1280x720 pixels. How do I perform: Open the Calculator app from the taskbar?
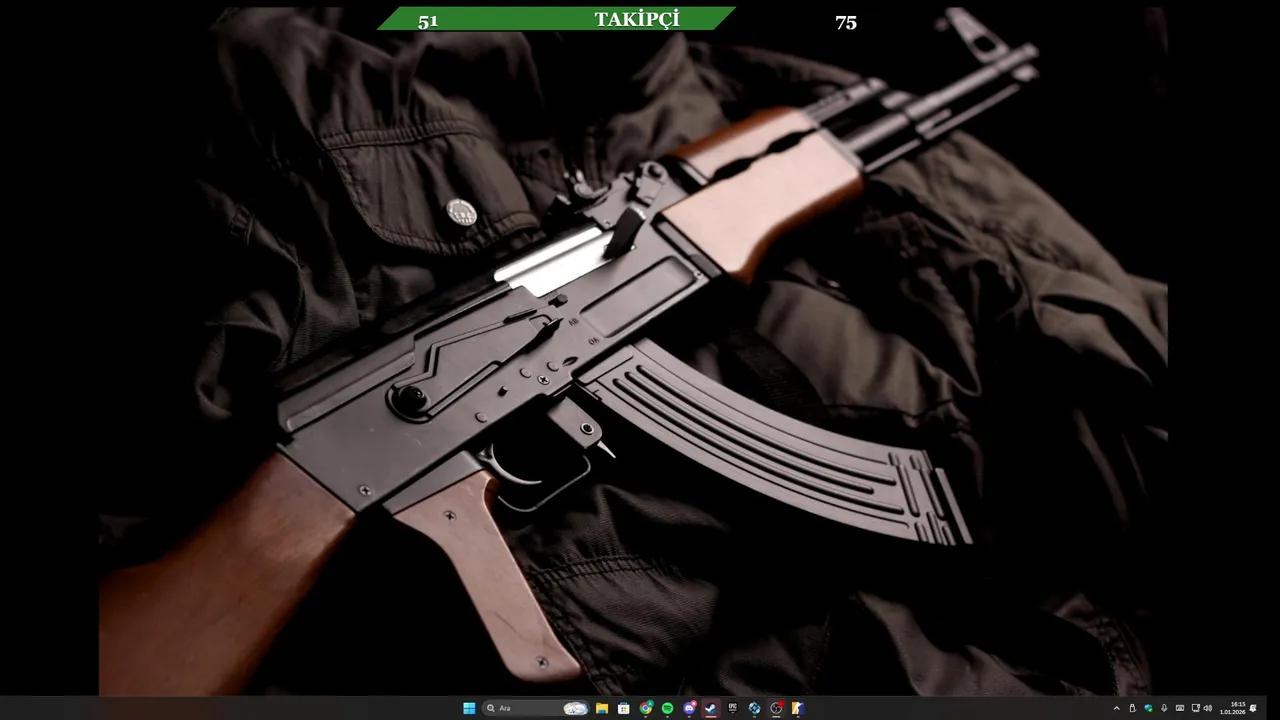click(623, 708)
